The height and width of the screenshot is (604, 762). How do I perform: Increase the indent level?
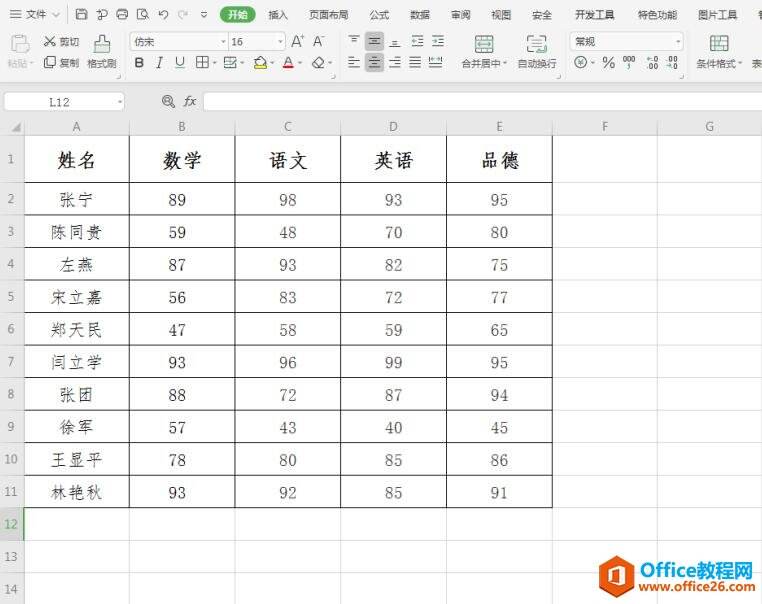tap(438, 41)
